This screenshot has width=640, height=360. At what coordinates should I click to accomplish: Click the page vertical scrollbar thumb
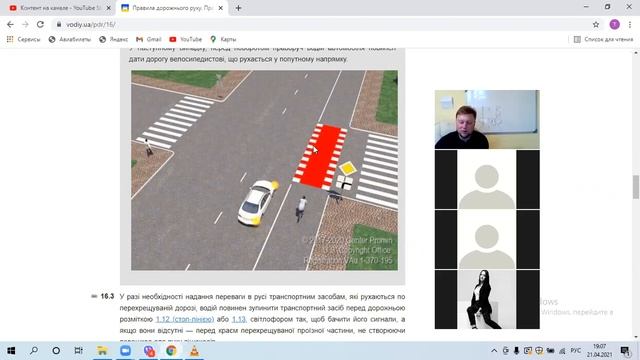(636, 187)
